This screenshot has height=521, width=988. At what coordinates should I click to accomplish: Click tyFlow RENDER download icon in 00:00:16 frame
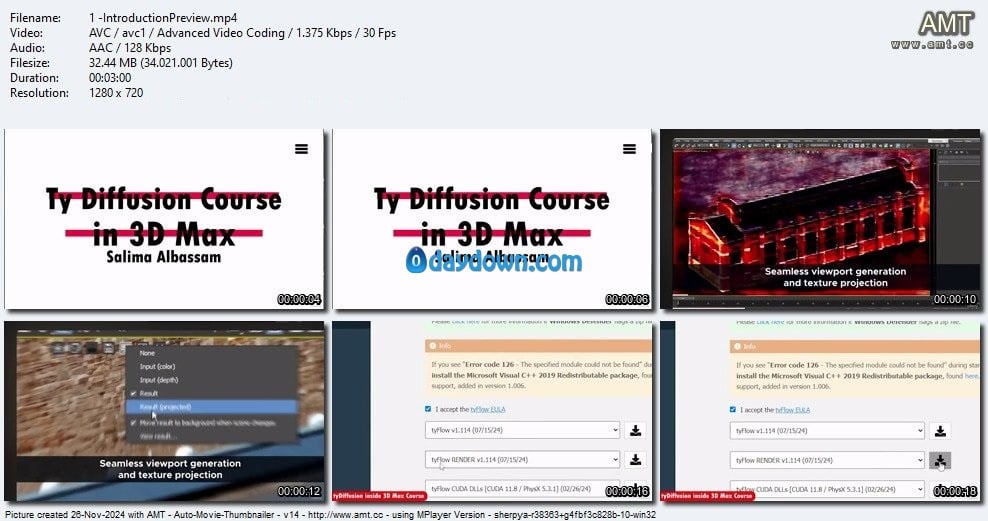point(635,460)
